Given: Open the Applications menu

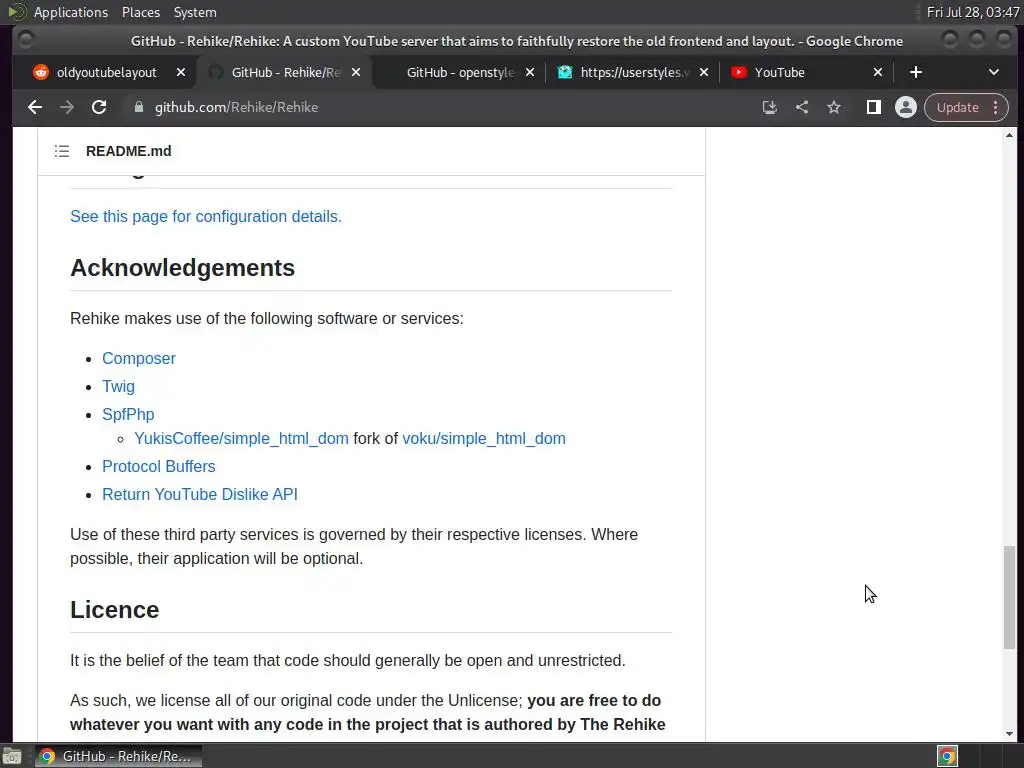Looking at the screenshot, I should pos(71,12).
